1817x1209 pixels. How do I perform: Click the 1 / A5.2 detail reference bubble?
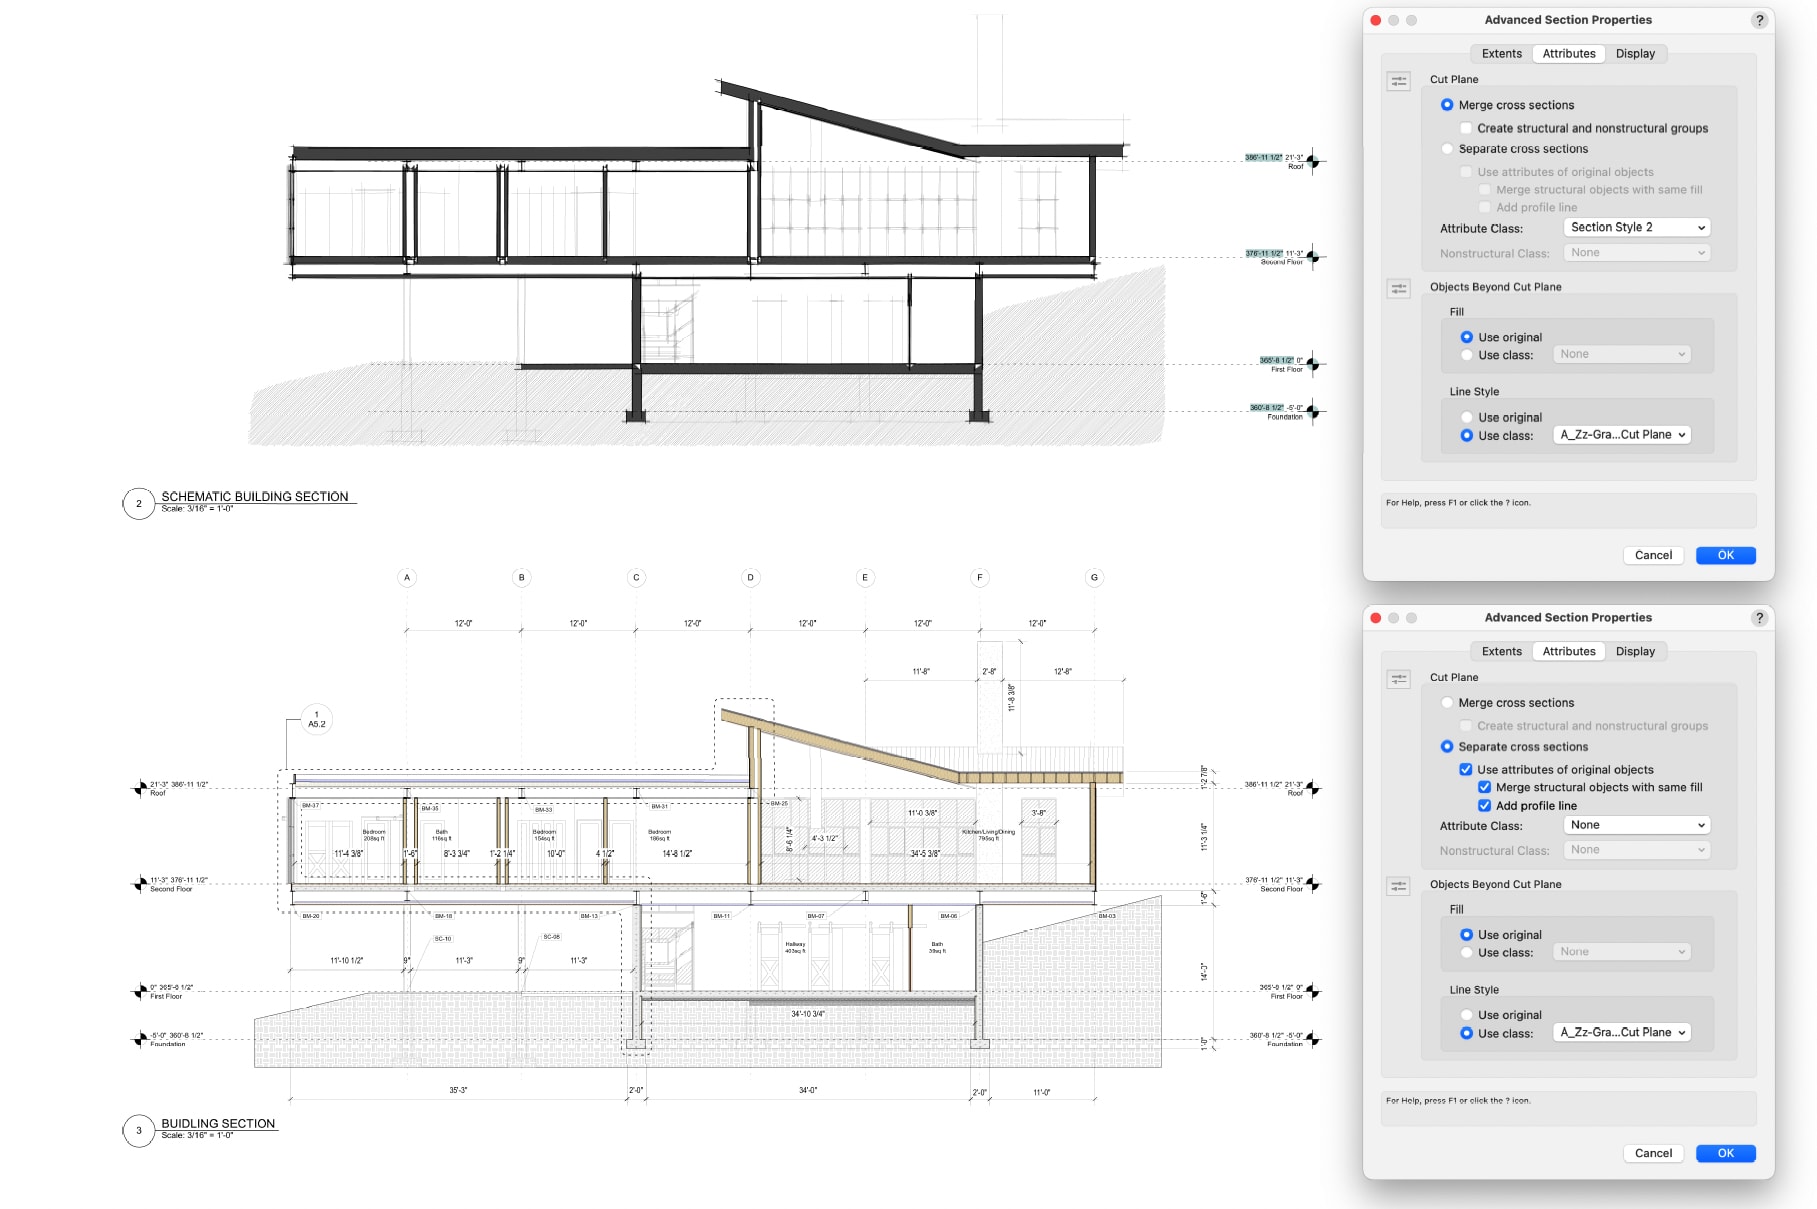(317, 720)
